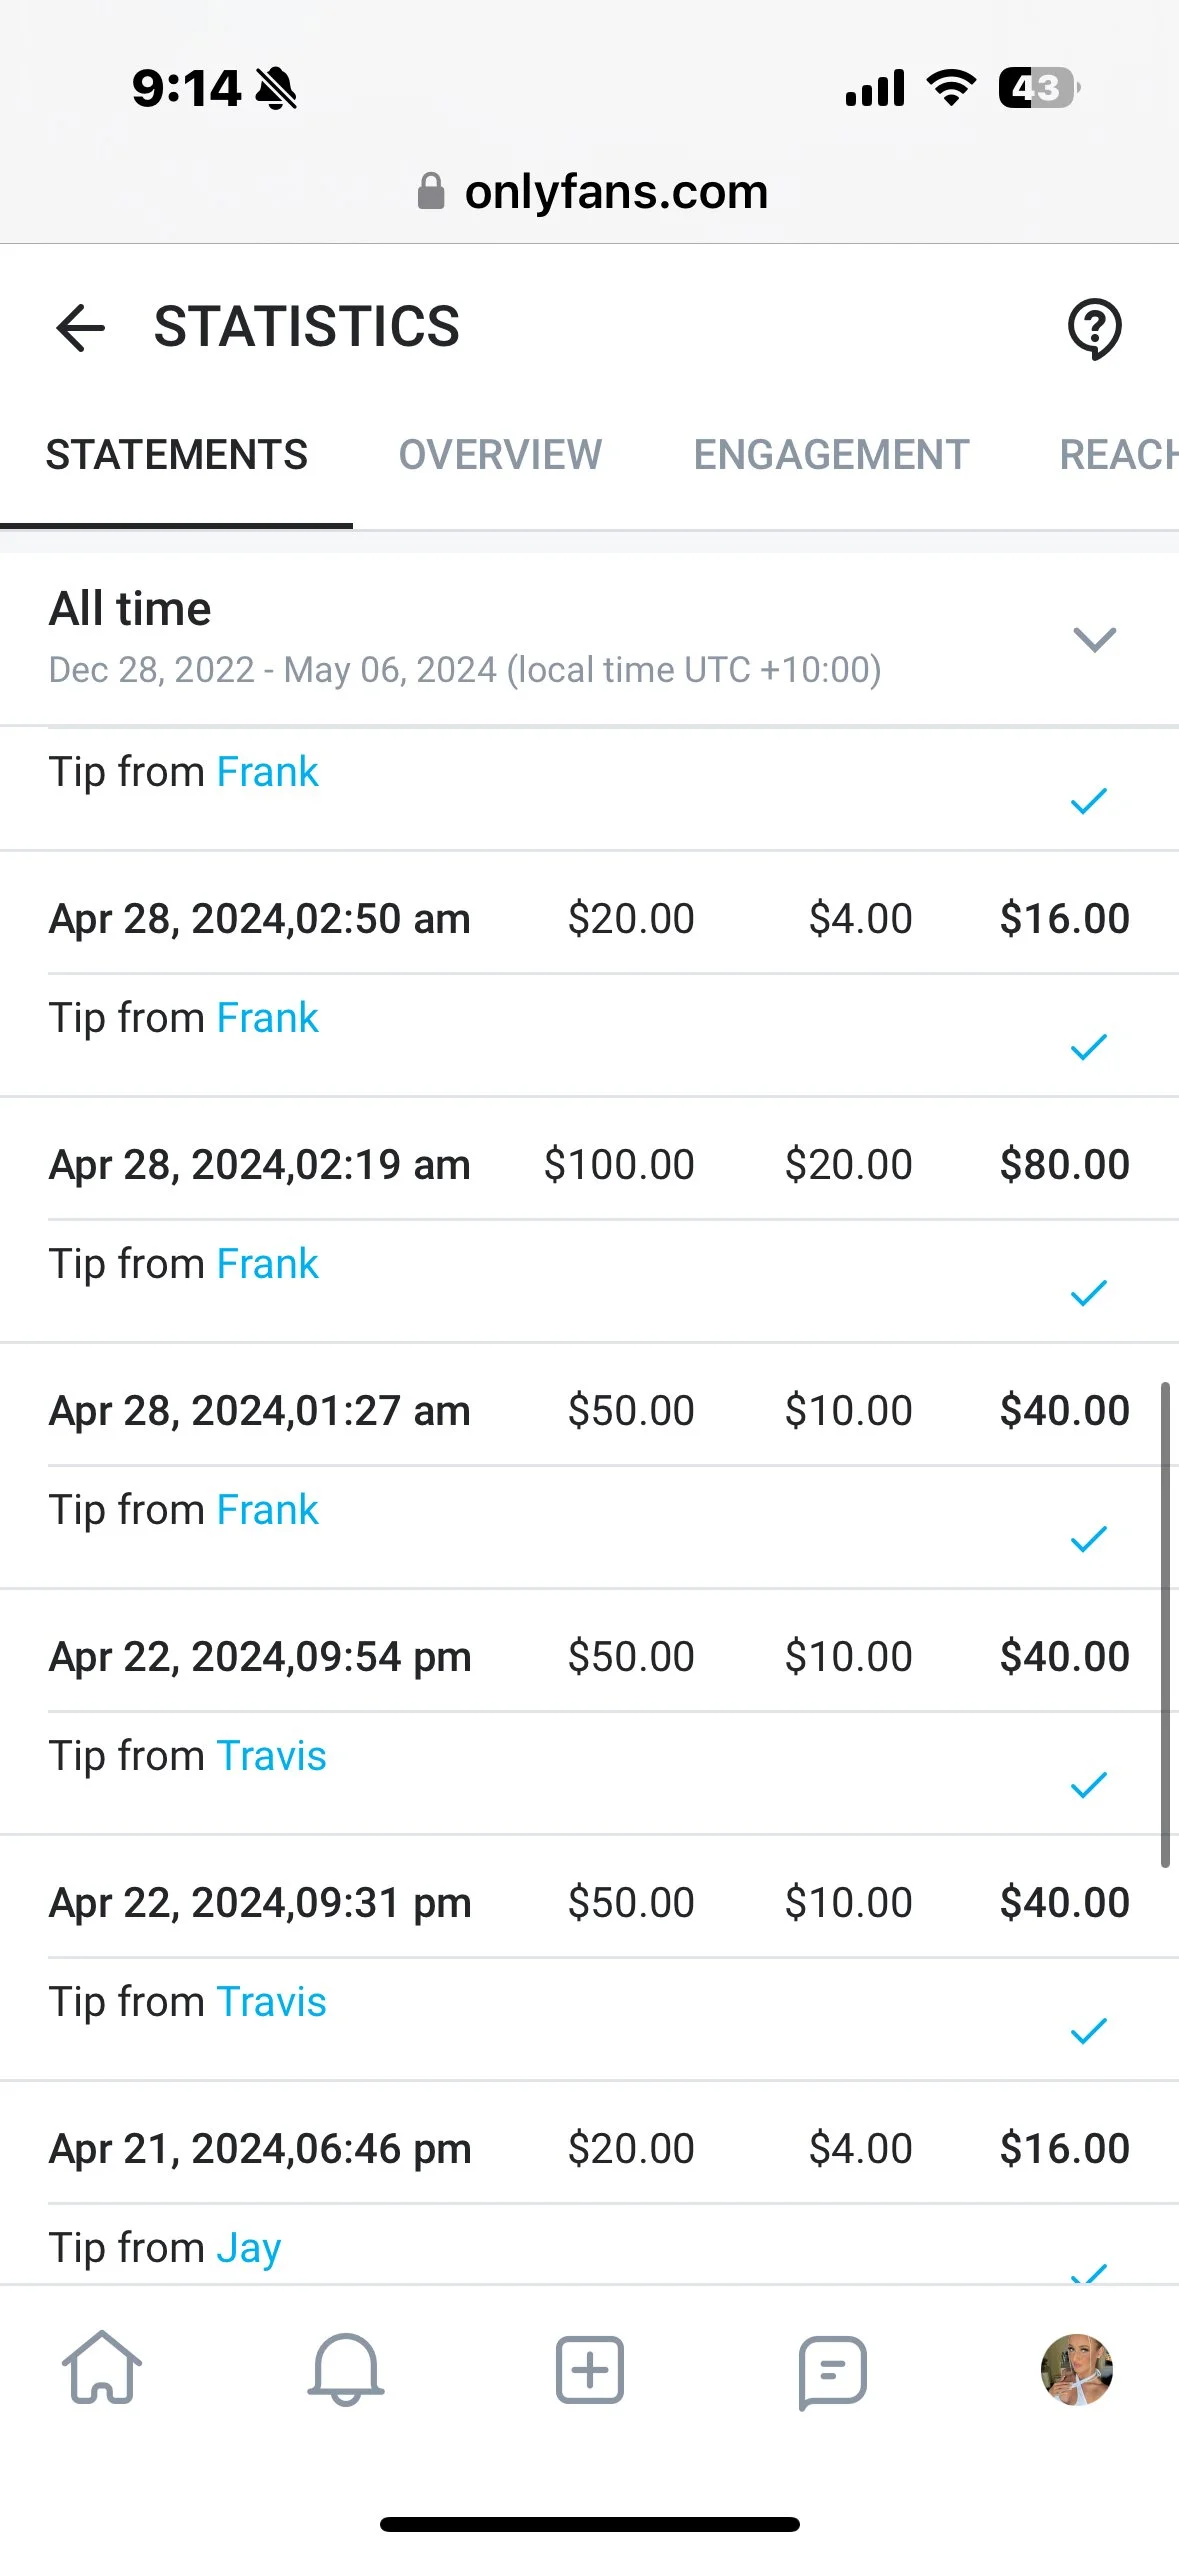The height and width of the screenshot is (2556, 1179).
Task: Tap the lock icon beside onlyfans.com
Action: (431, 191)
